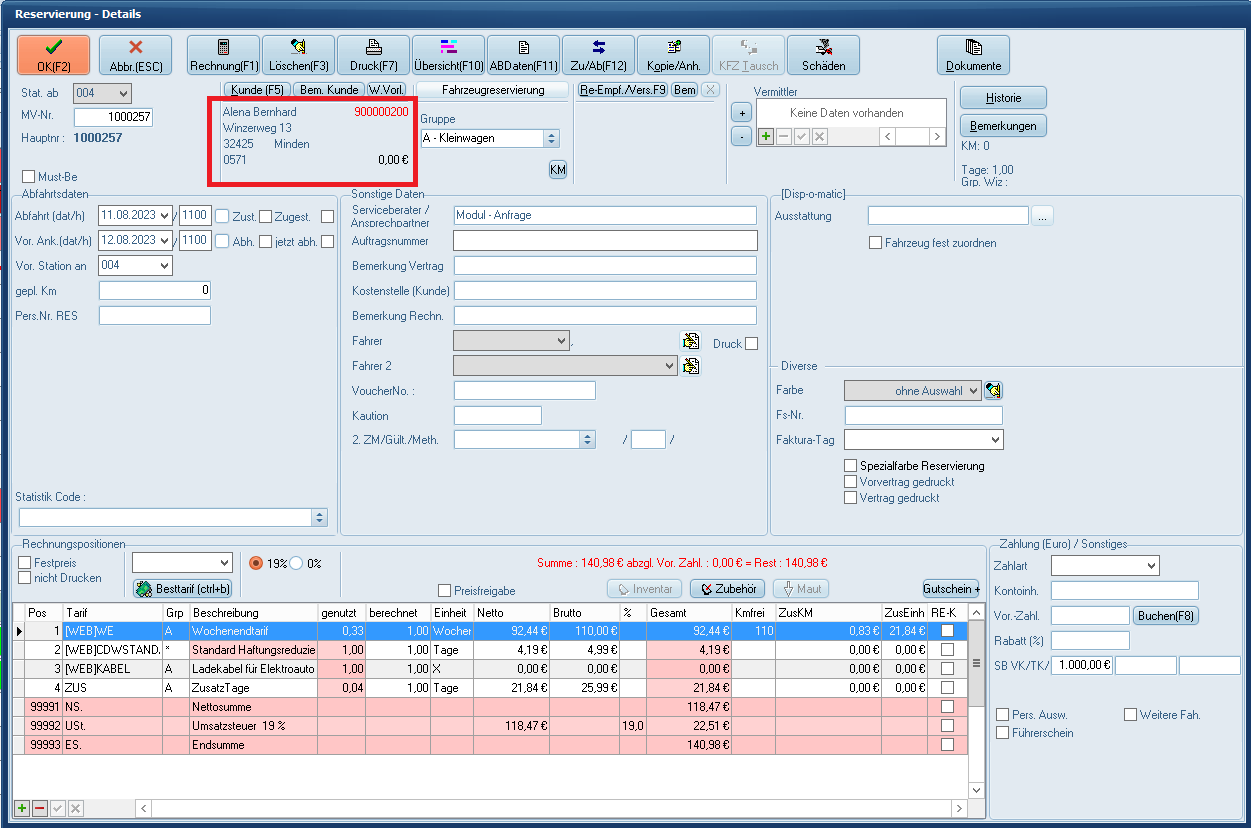The width and height of the screenshot is (1251, 828).
Task: Click the Historie button
Action: coord(1003,98)
